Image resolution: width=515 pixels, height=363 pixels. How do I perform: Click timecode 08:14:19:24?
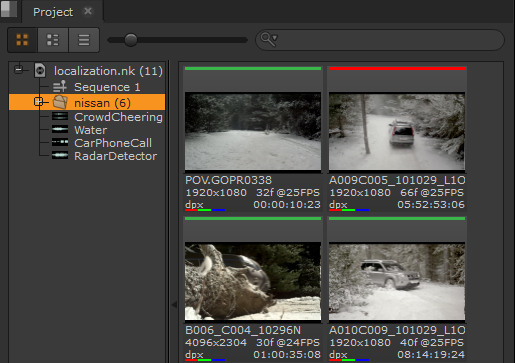431,355
